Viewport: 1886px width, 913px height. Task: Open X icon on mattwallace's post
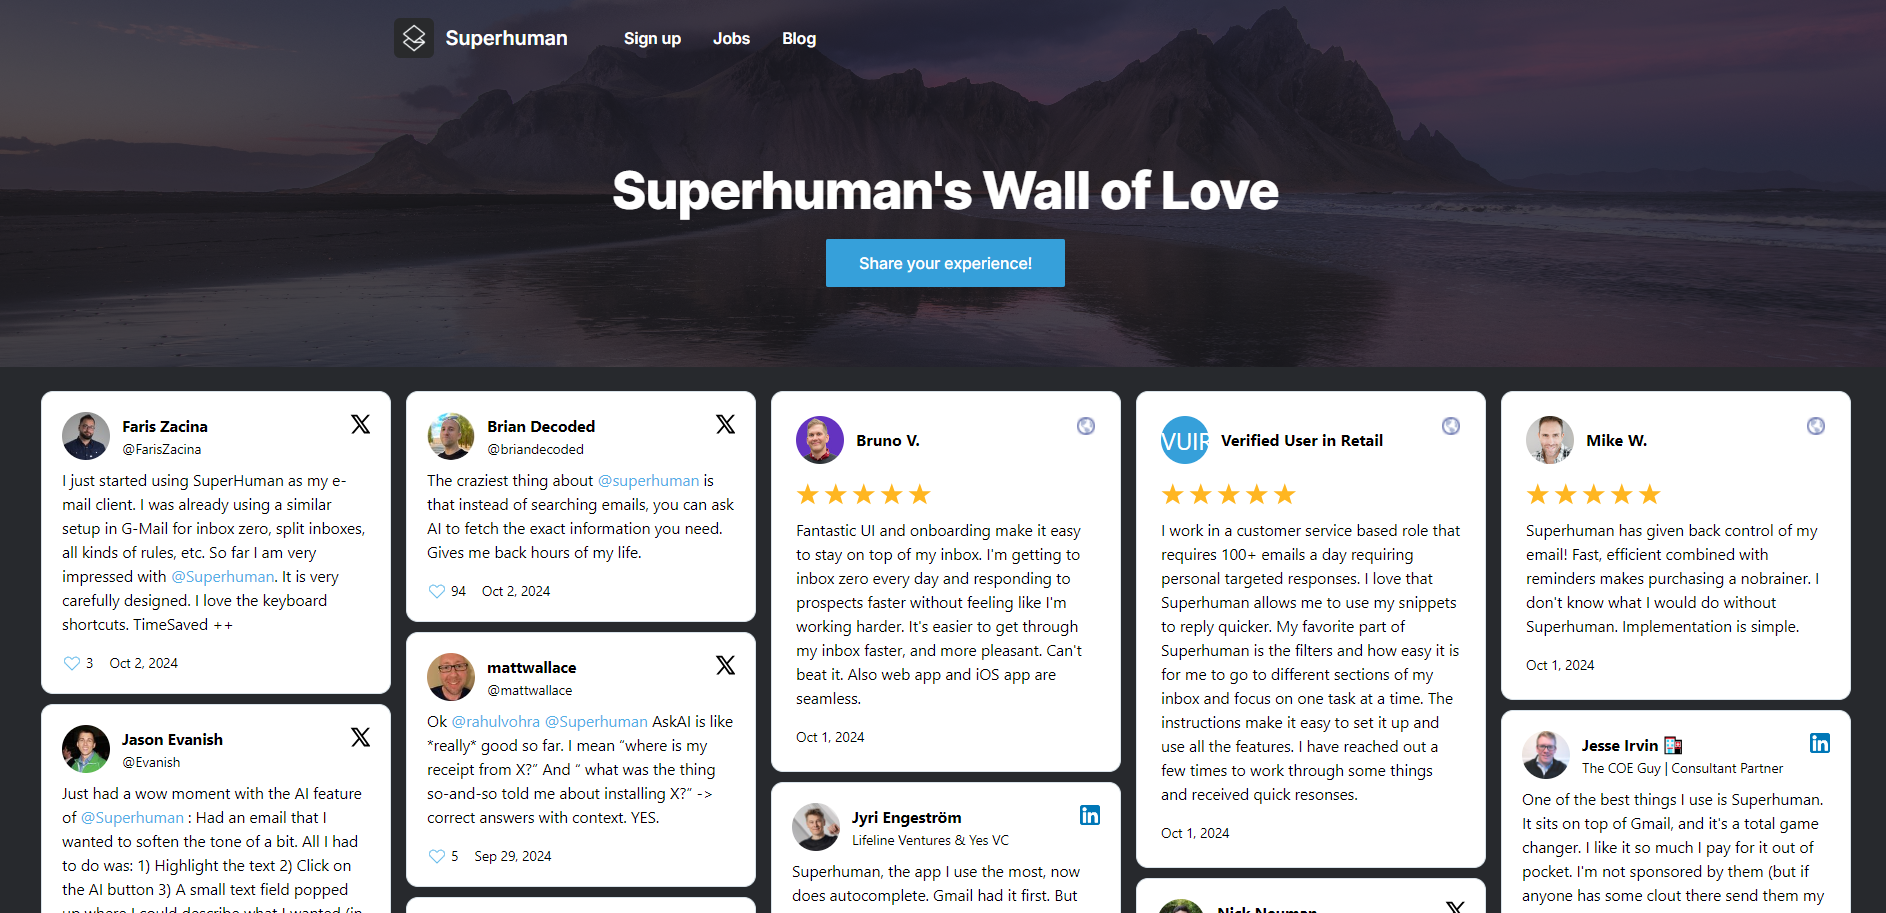pos(726,665)
